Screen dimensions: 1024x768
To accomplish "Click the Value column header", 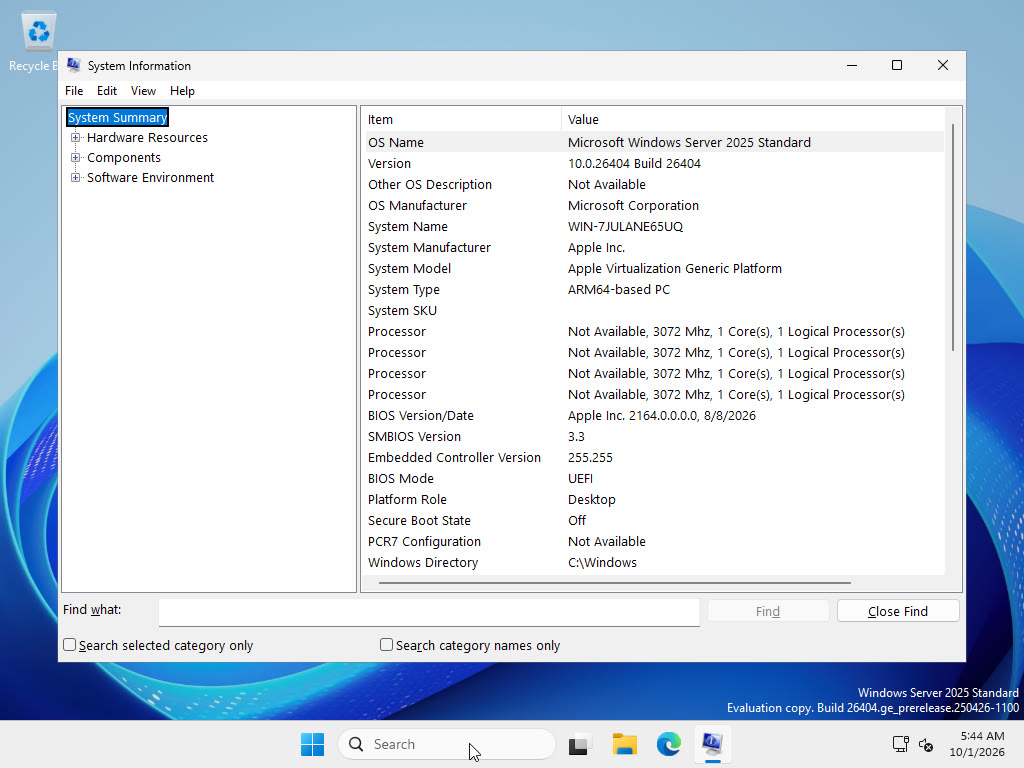I will [x=752, y=120].
